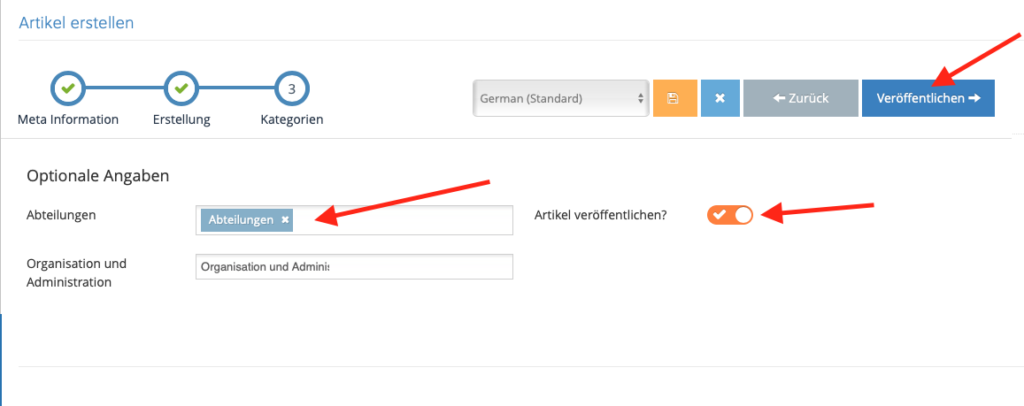
Task: Go back with the Zurück button
Action: pos(801,99)
